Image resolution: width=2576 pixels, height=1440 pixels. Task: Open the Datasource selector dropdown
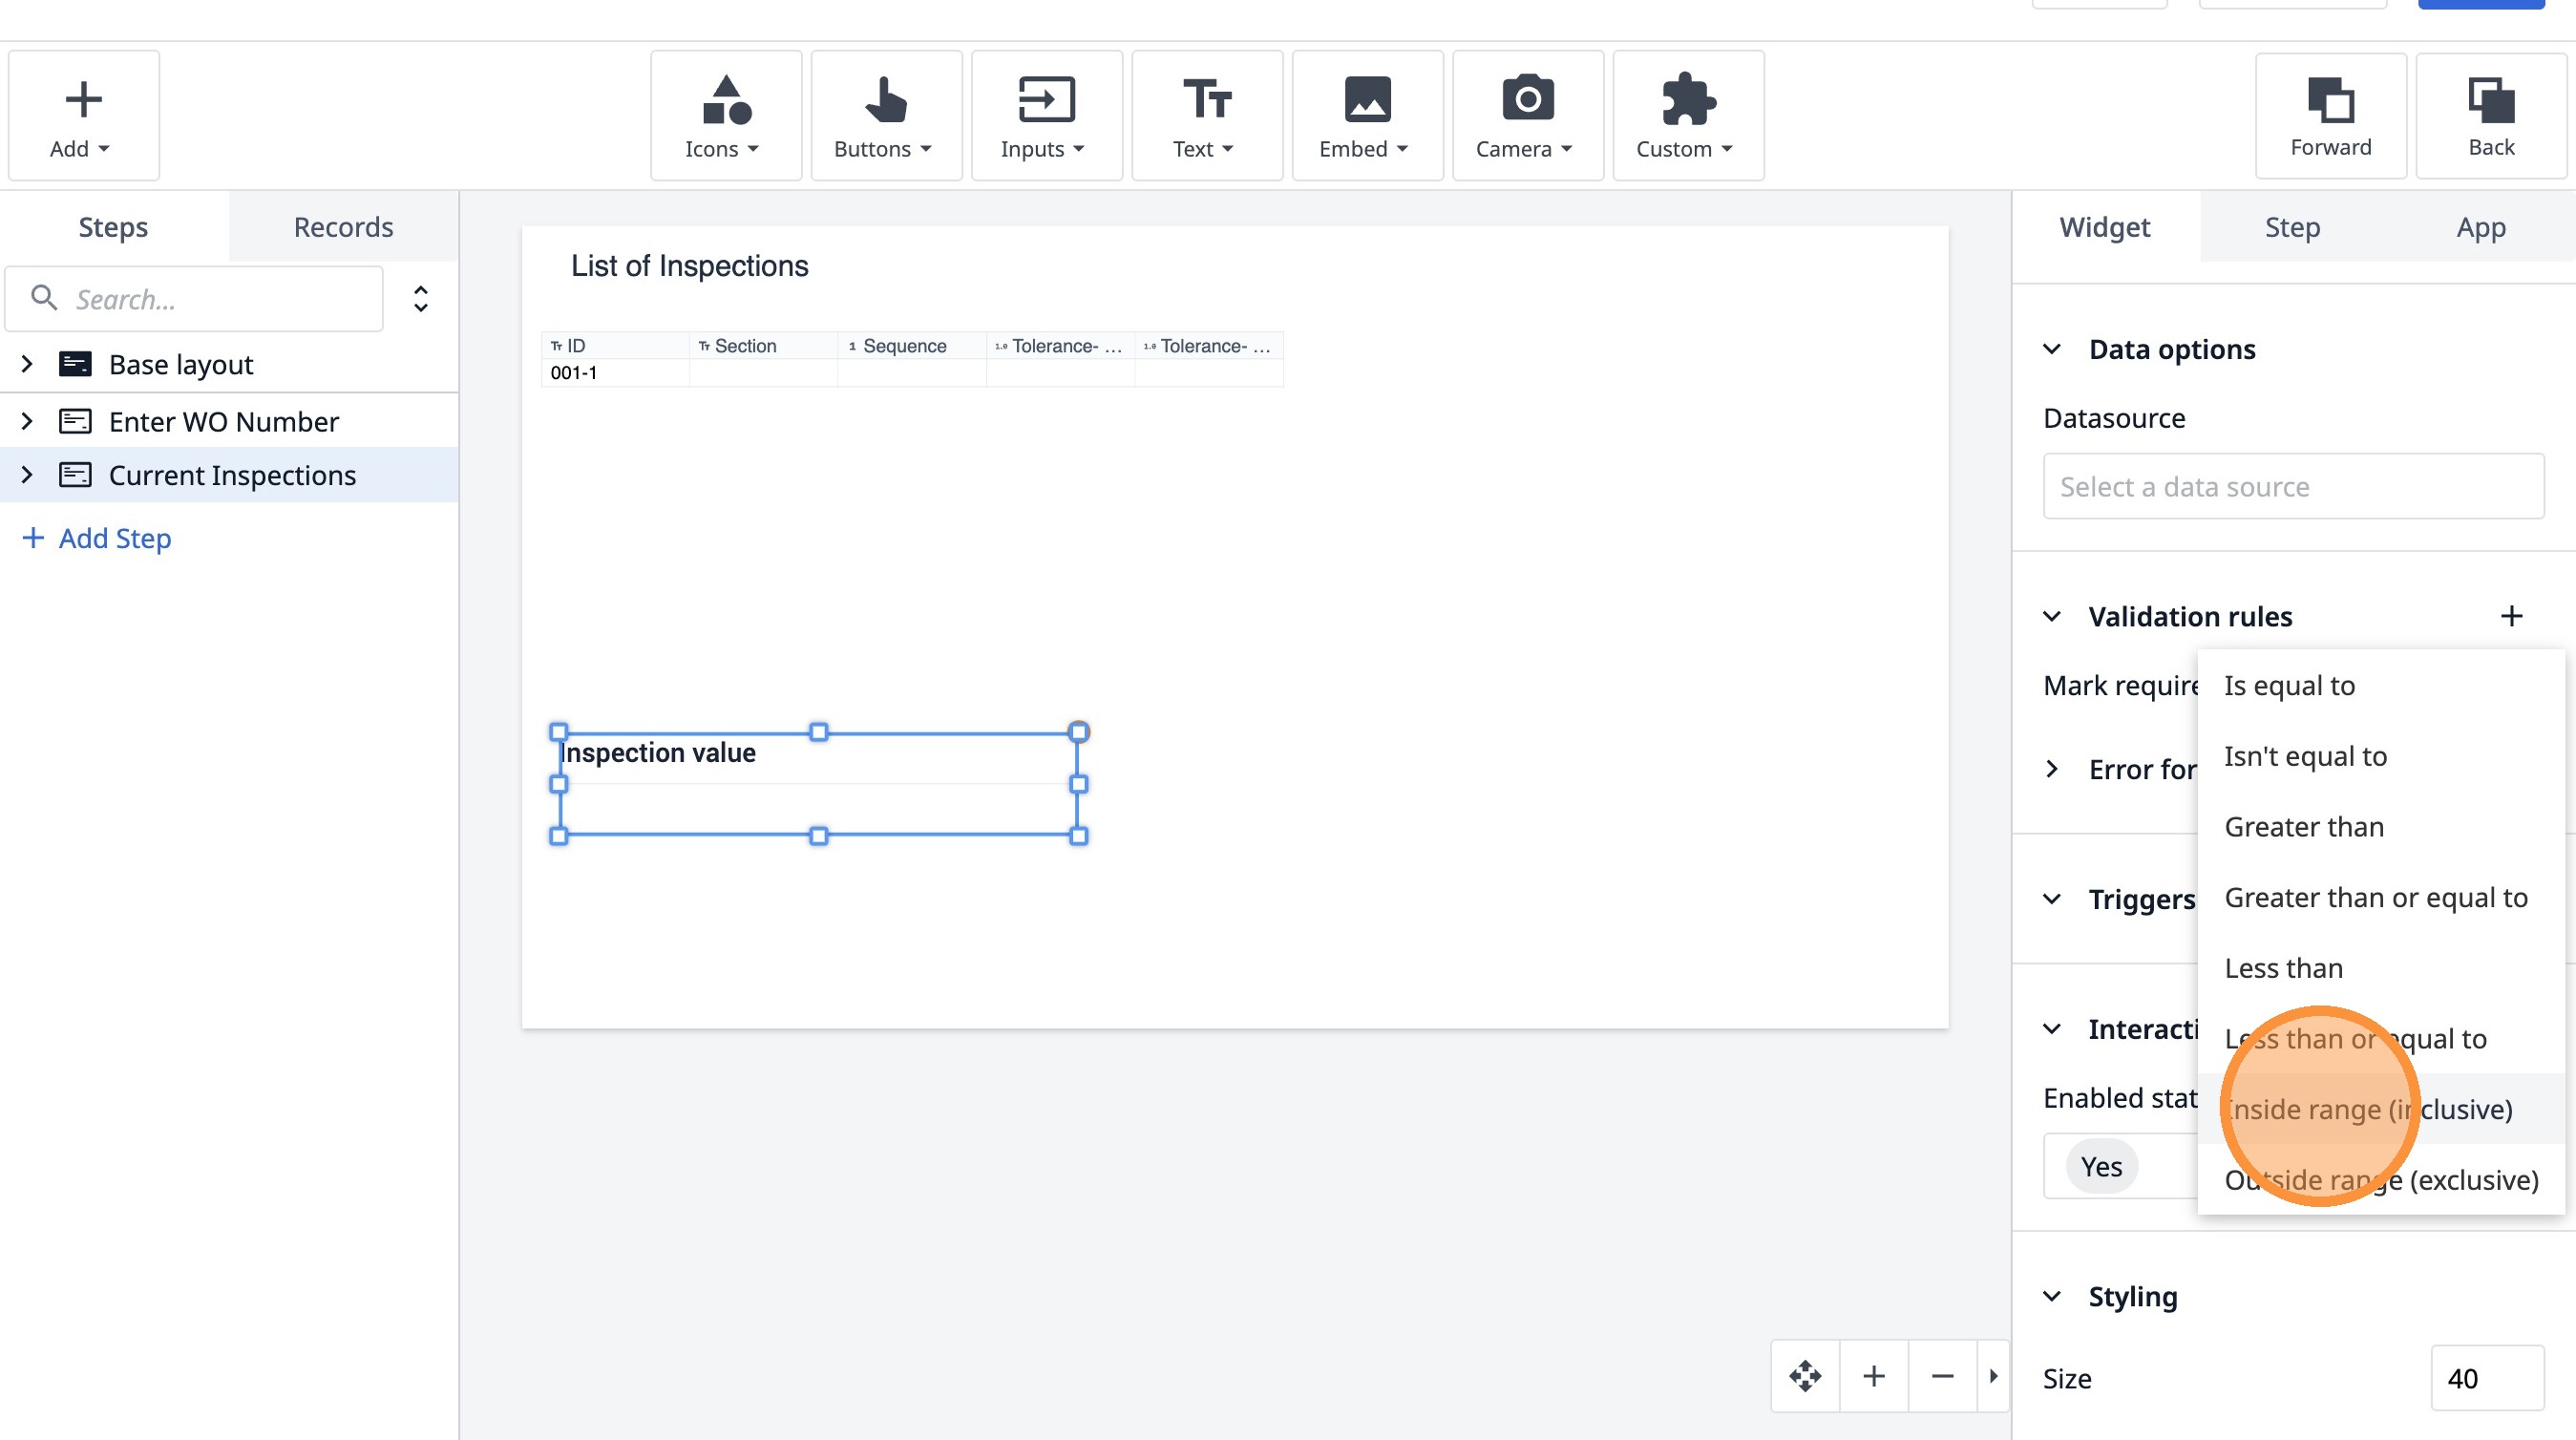pos(2292,486)
